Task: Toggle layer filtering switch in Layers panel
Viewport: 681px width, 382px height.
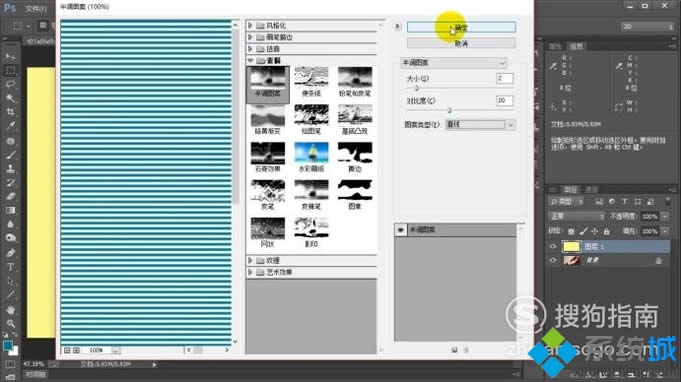Action: (668, 201)
